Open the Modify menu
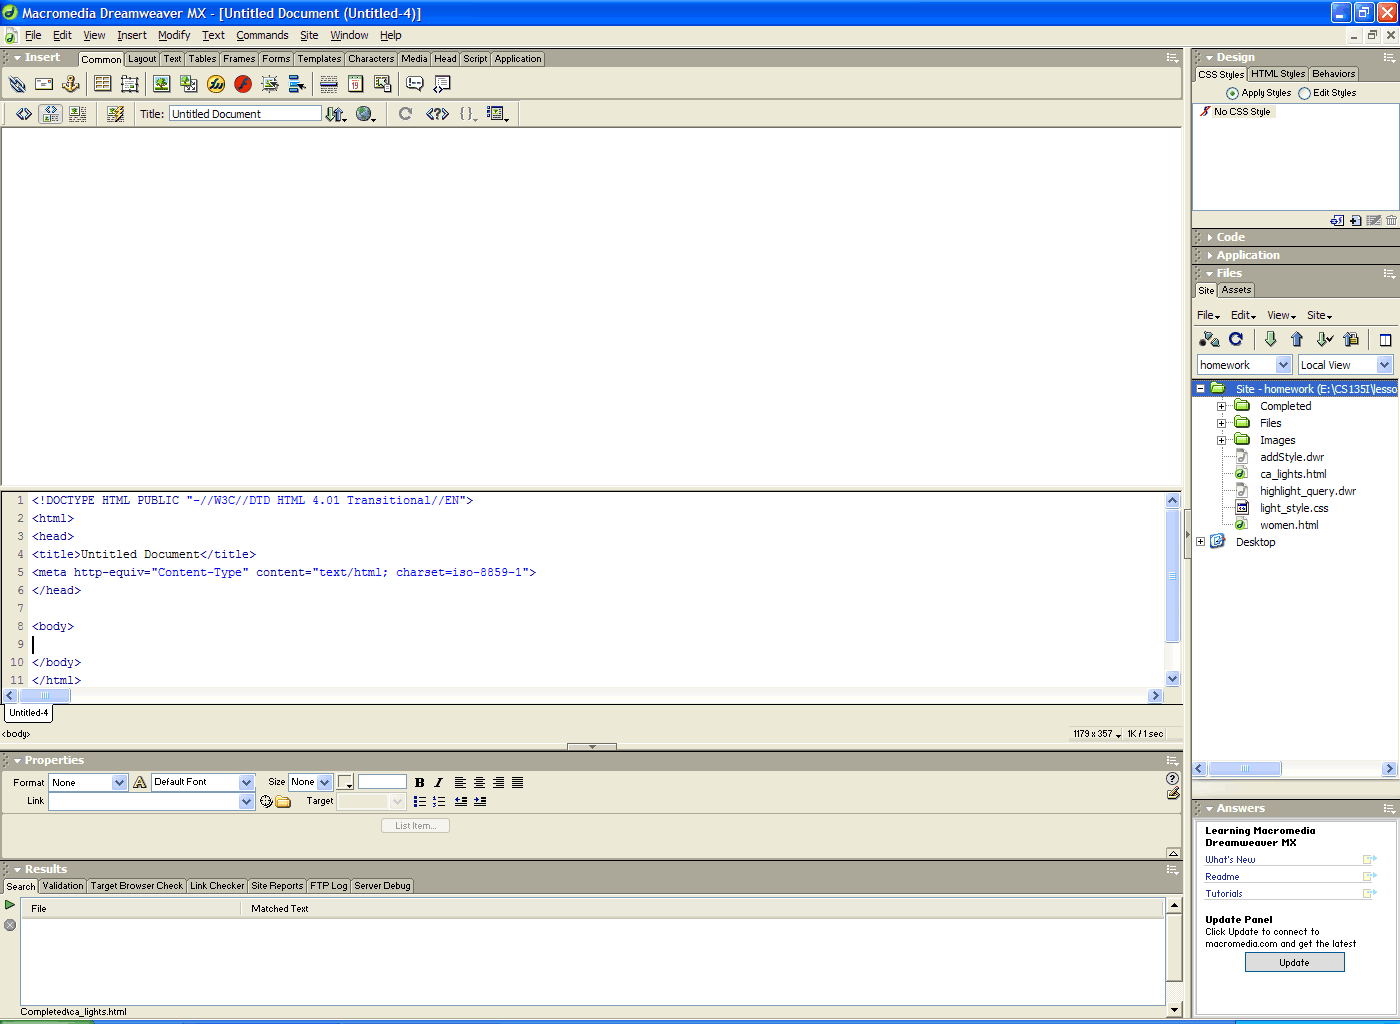1400x1024 pixels. click(x=174, y=35)
